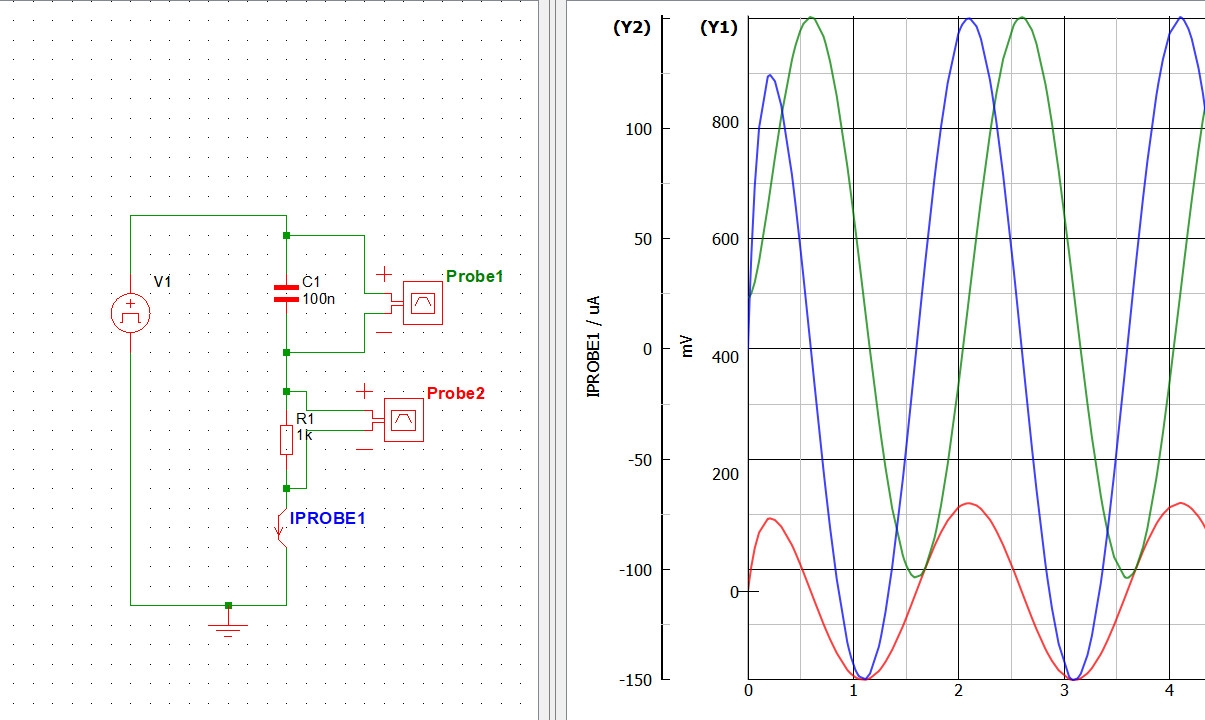
Task: Click the (Y2) axis header
Action: tap(631, 28)
